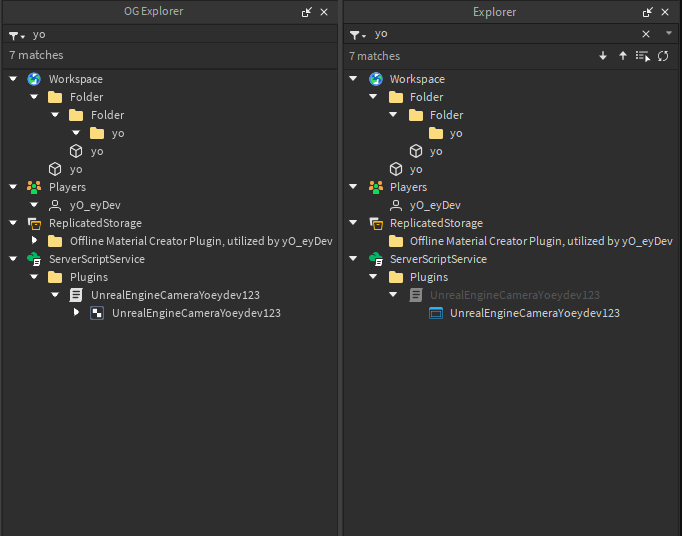Image resolution: width=682 pixels, height=536 pixels.
Task: Expand Offline Material Creator Plugin folder in OG Explorer
Action: pyautogui.click(x=34, y=240)
